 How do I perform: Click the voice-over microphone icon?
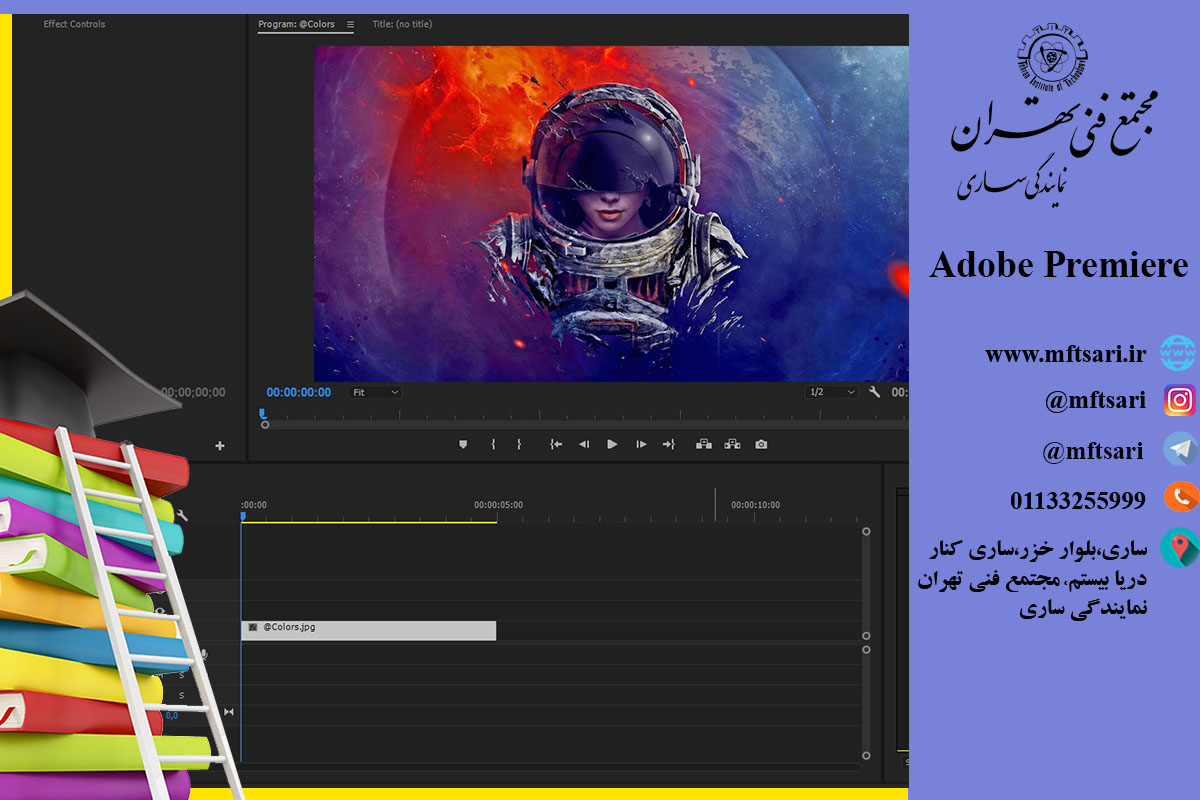(203, 655)
